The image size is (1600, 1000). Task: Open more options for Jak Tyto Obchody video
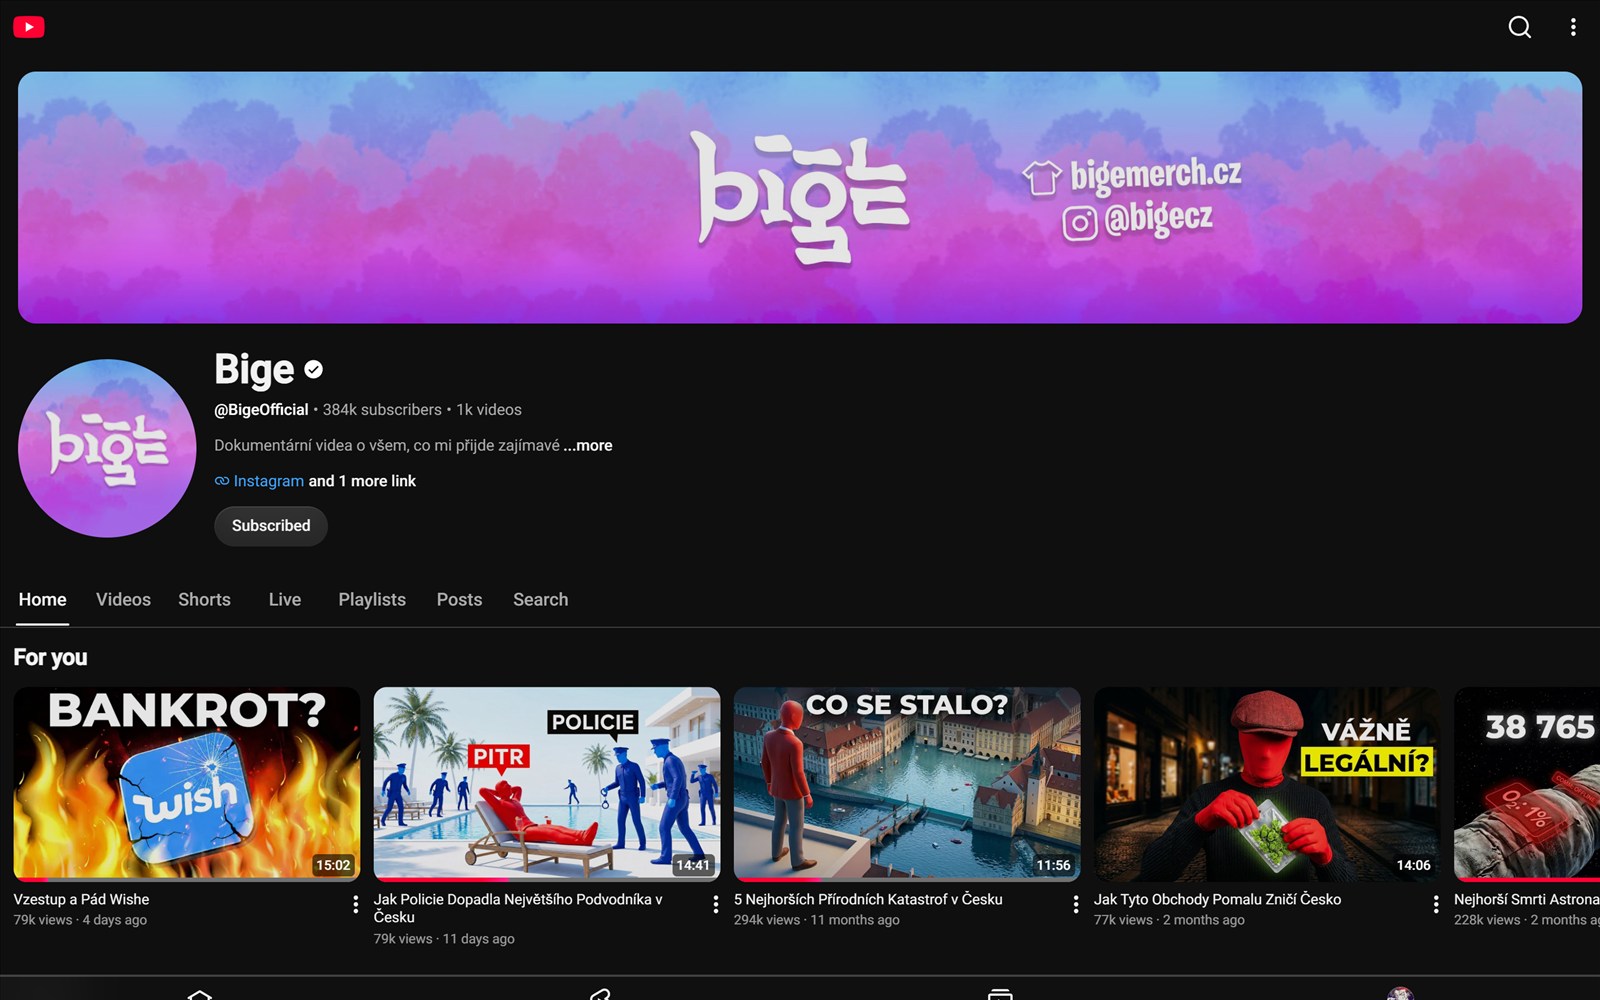(1435, 904)
